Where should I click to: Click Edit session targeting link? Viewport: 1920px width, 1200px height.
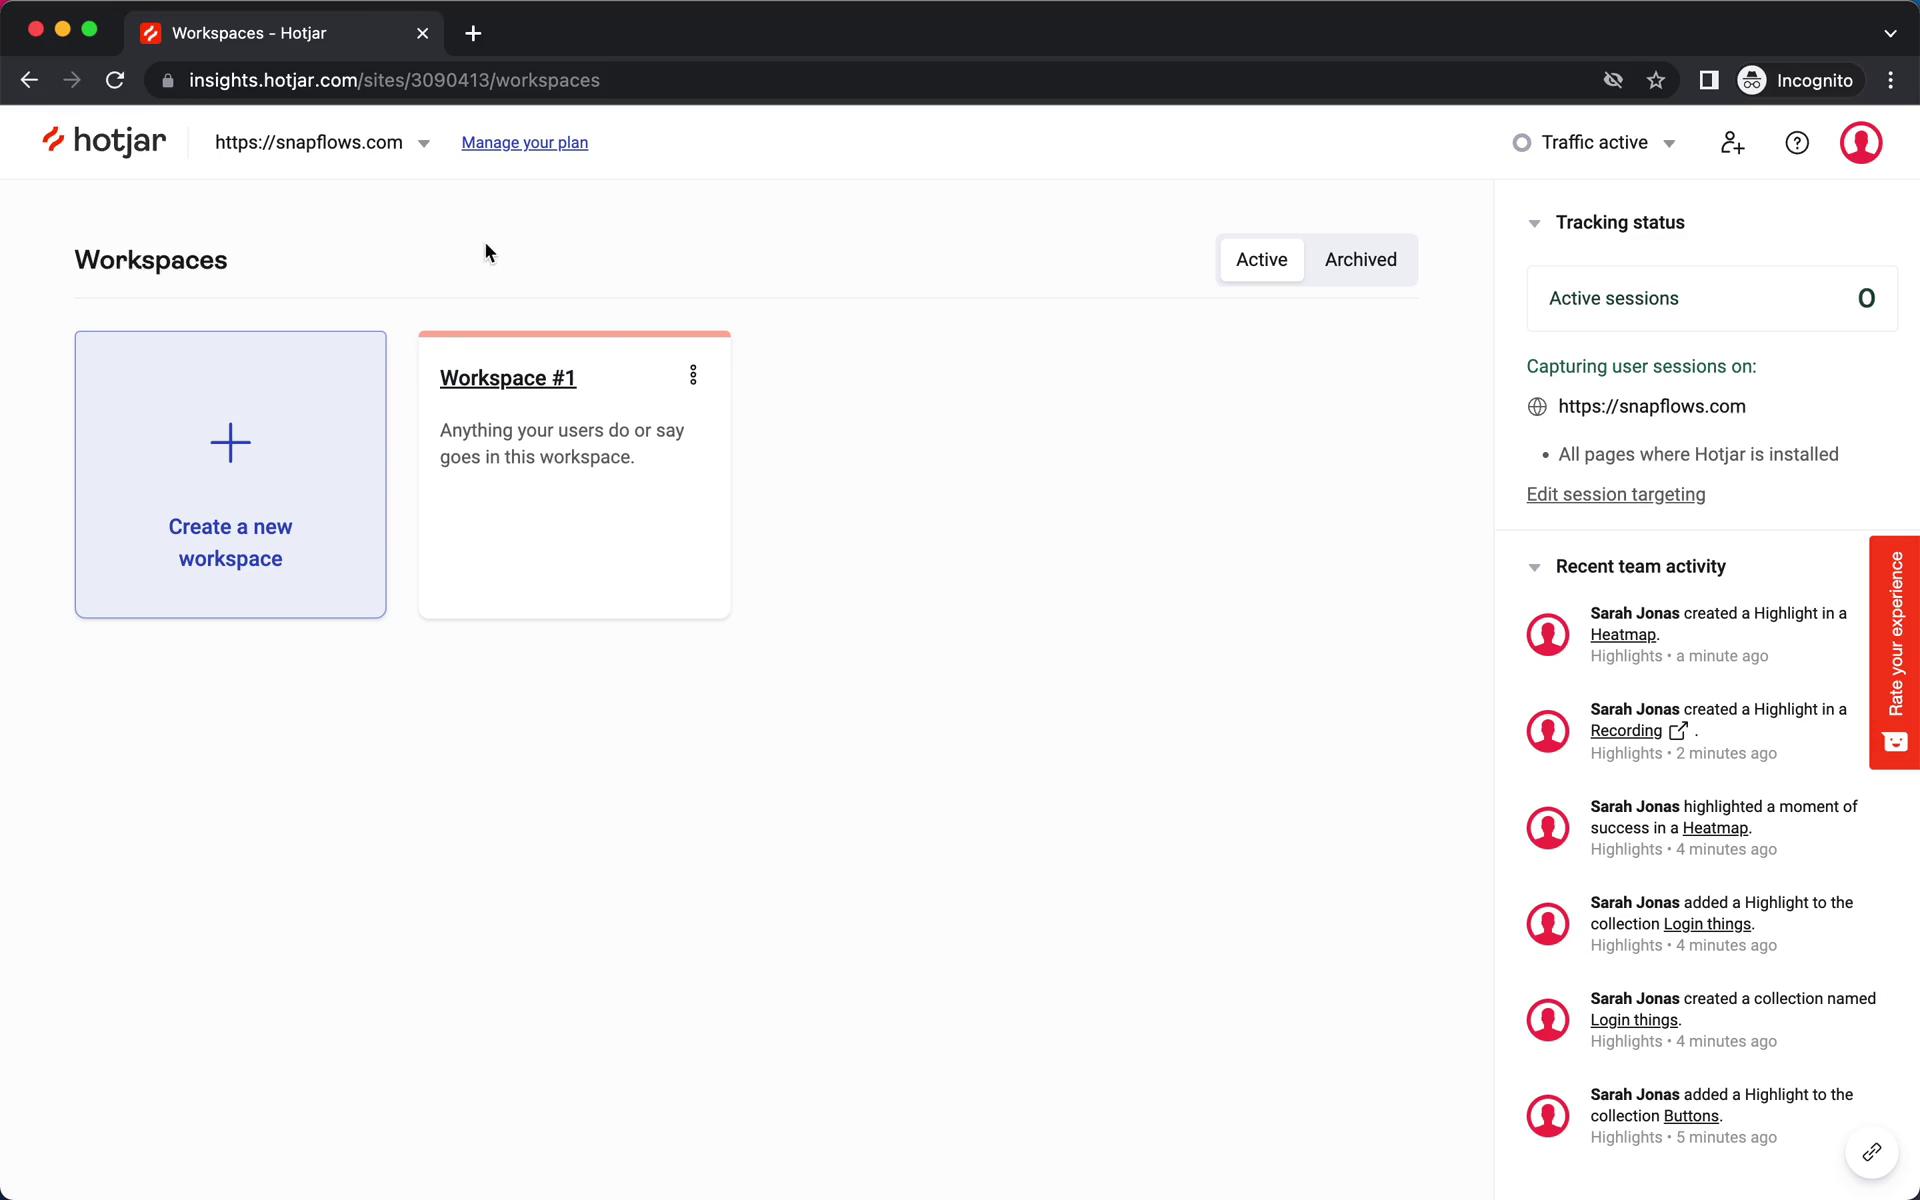tap(1615, 494)
